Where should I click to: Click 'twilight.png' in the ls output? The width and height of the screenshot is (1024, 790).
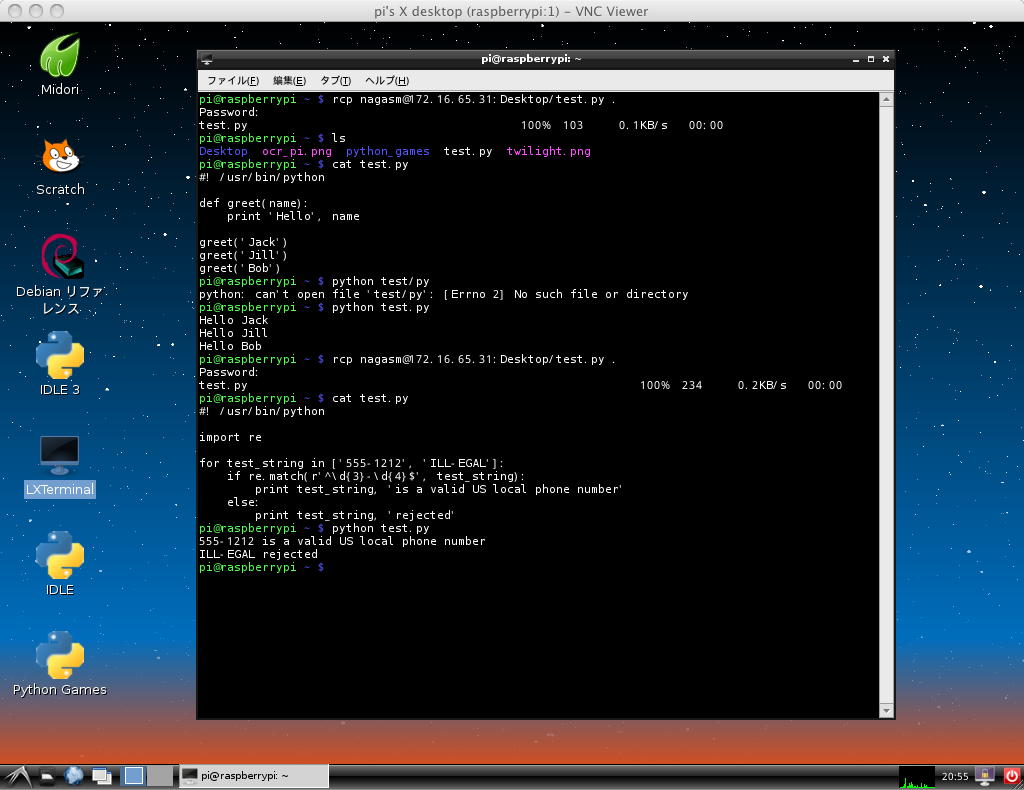(549, 151)
